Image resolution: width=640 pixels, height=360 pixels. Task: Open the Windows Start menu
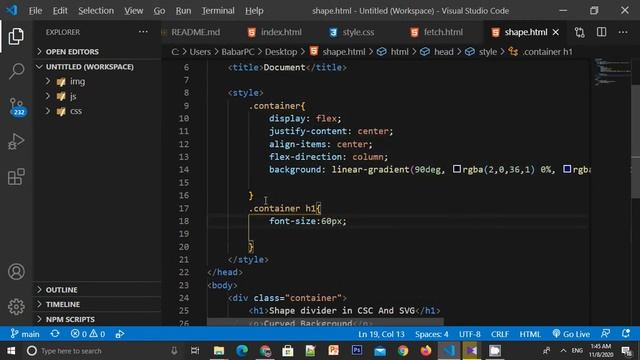coord(11,351)
